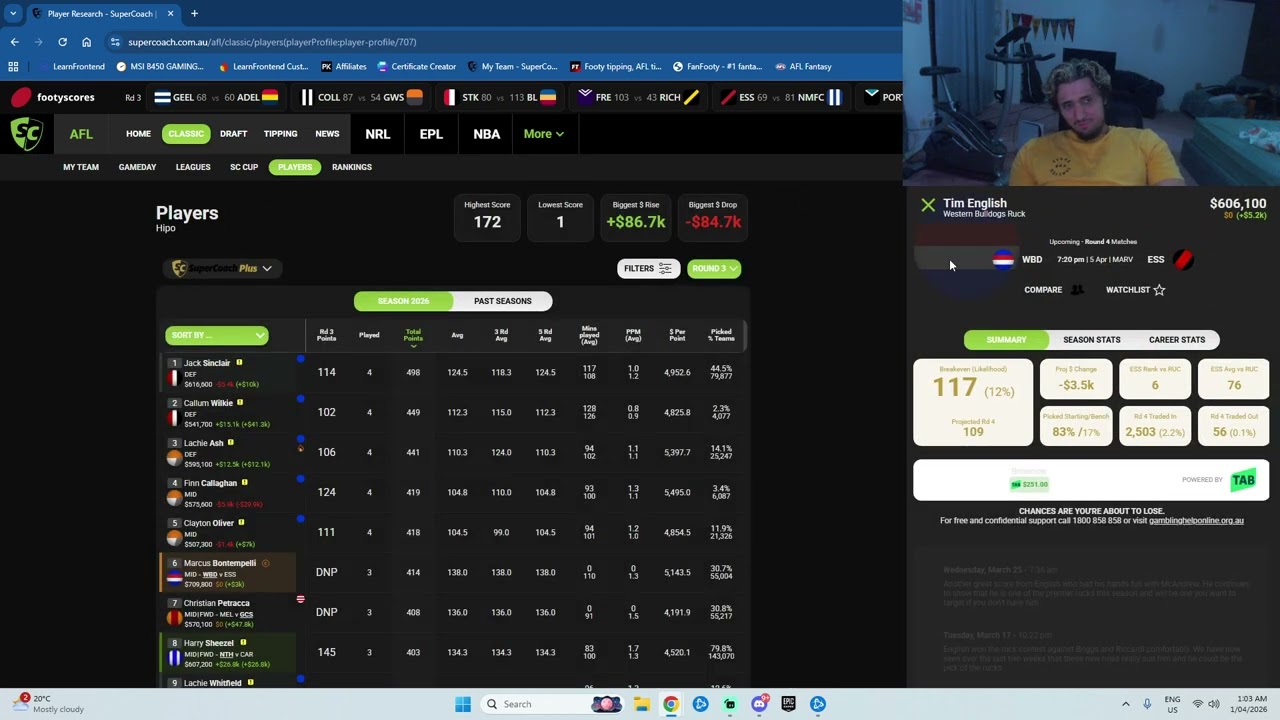The width and height of the screenshot is (1280, 720).
Task: Open the Tipping nav item
Action: click(280, 134)
